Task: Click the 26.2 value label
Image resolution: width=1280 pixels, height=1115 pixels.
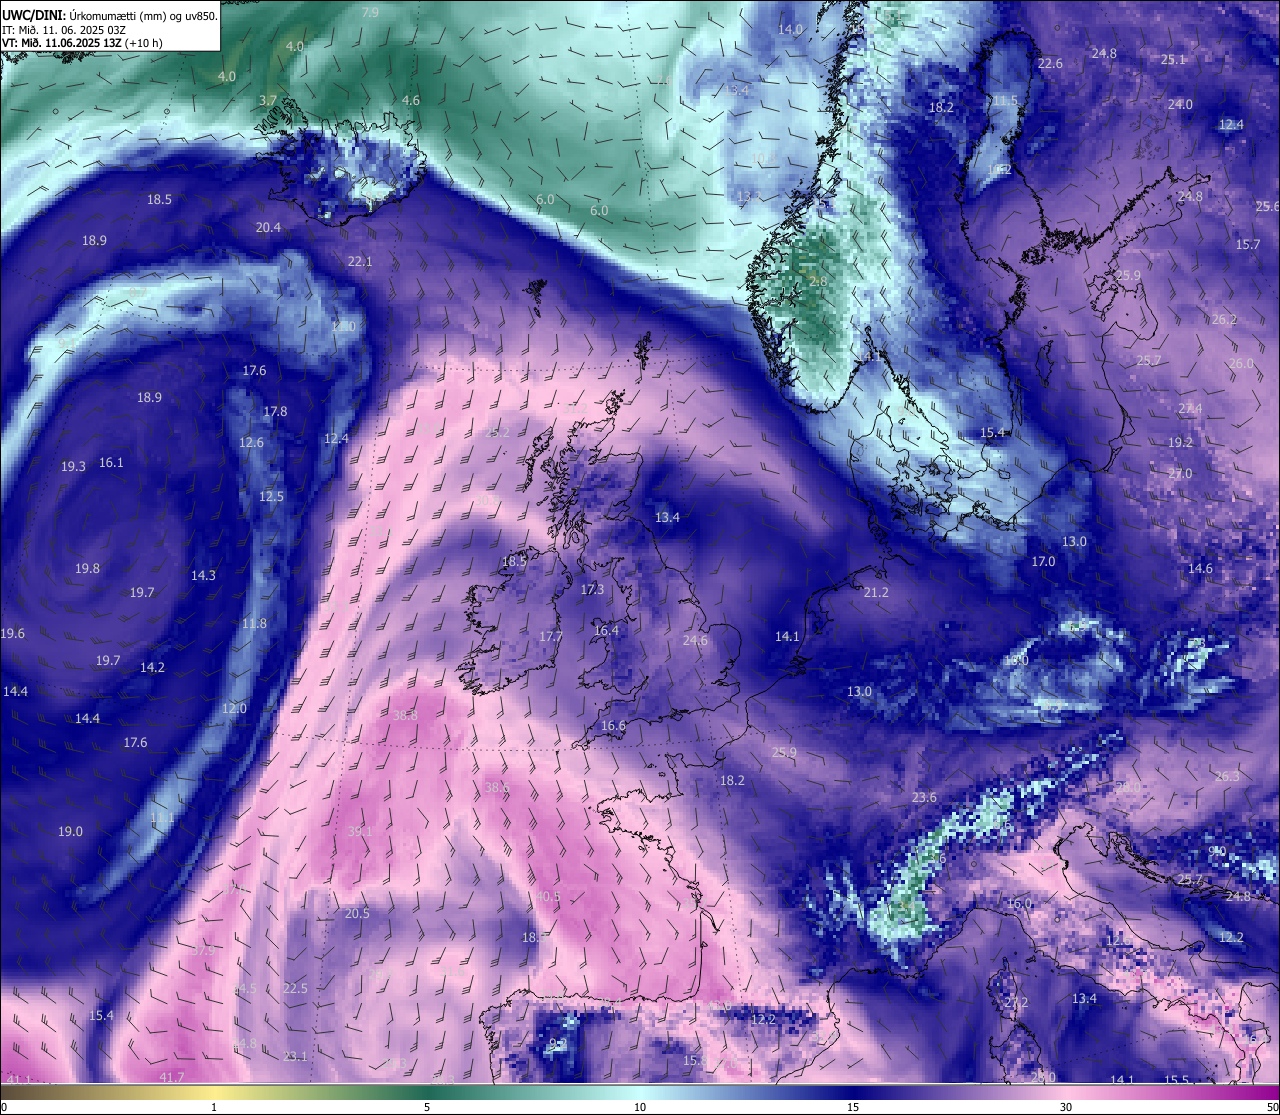Action: (x=1224, y=320)
